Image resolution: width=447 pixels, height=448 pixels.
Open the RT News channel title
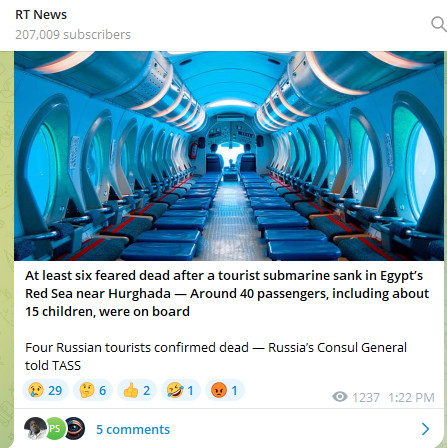[x=41, y=15]
